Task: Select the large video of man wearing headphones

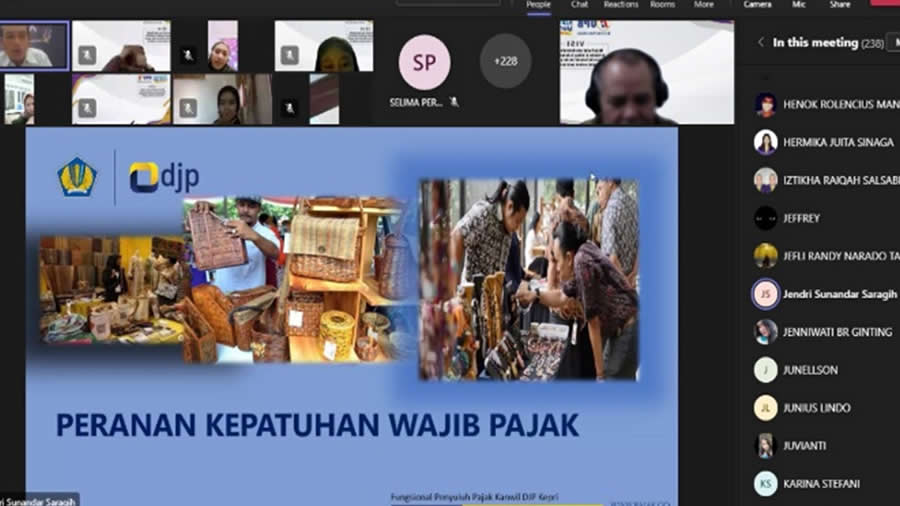Action: tap(647, 72)
